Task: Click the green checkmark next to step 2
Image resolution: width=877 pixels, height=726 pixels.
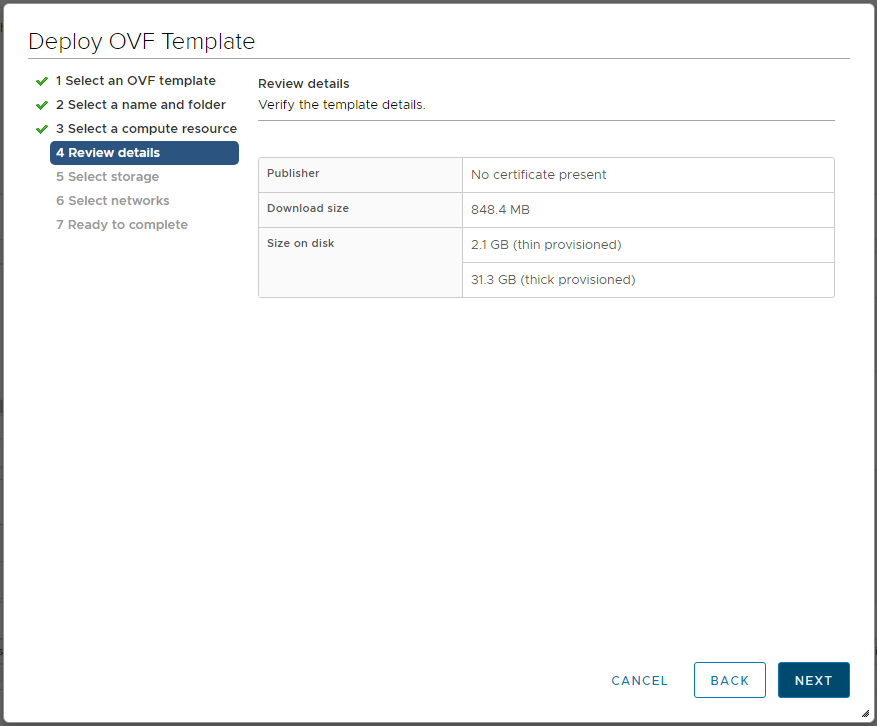Action: click(42, 105)
